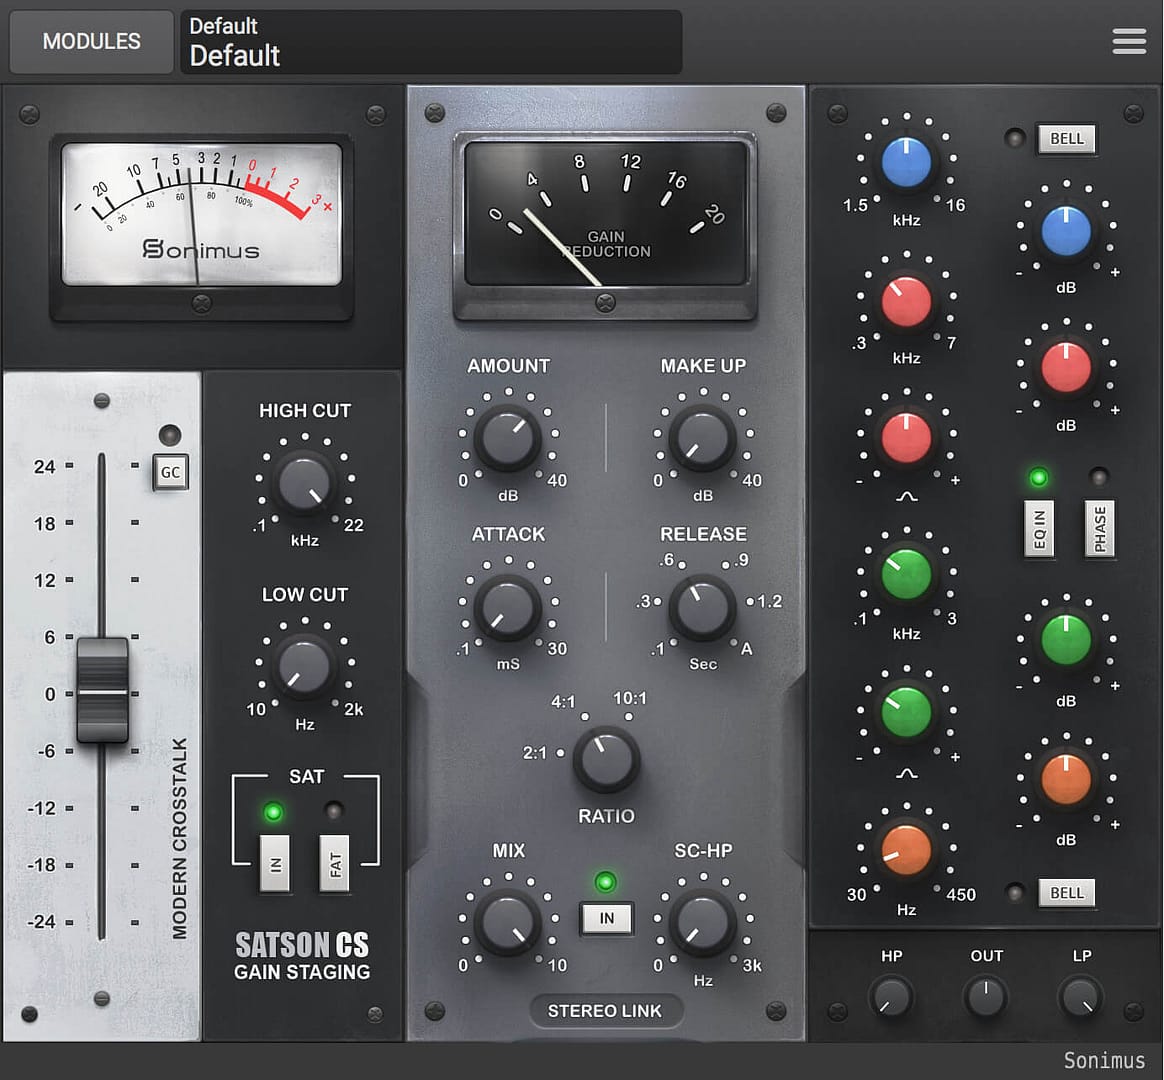Viewport: 1164px width, 1080px height.
Task: Toggle the compressor IN switch
Action: (606, 918)
